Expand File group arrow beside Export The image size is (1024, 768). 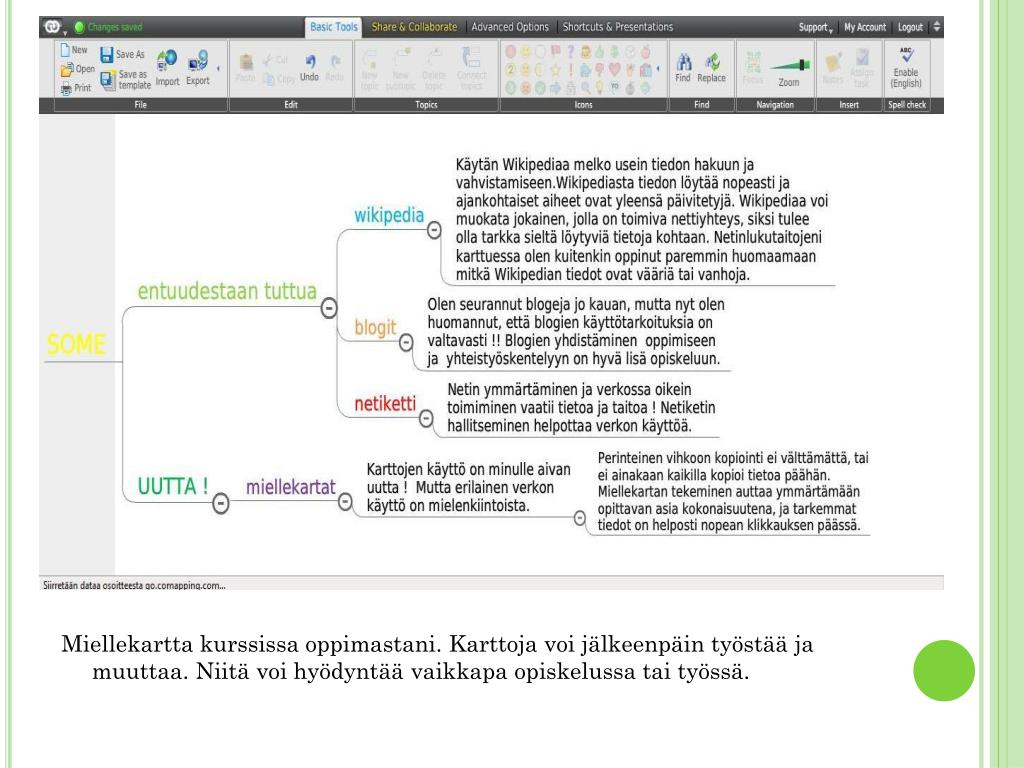(x=218, y=69)
